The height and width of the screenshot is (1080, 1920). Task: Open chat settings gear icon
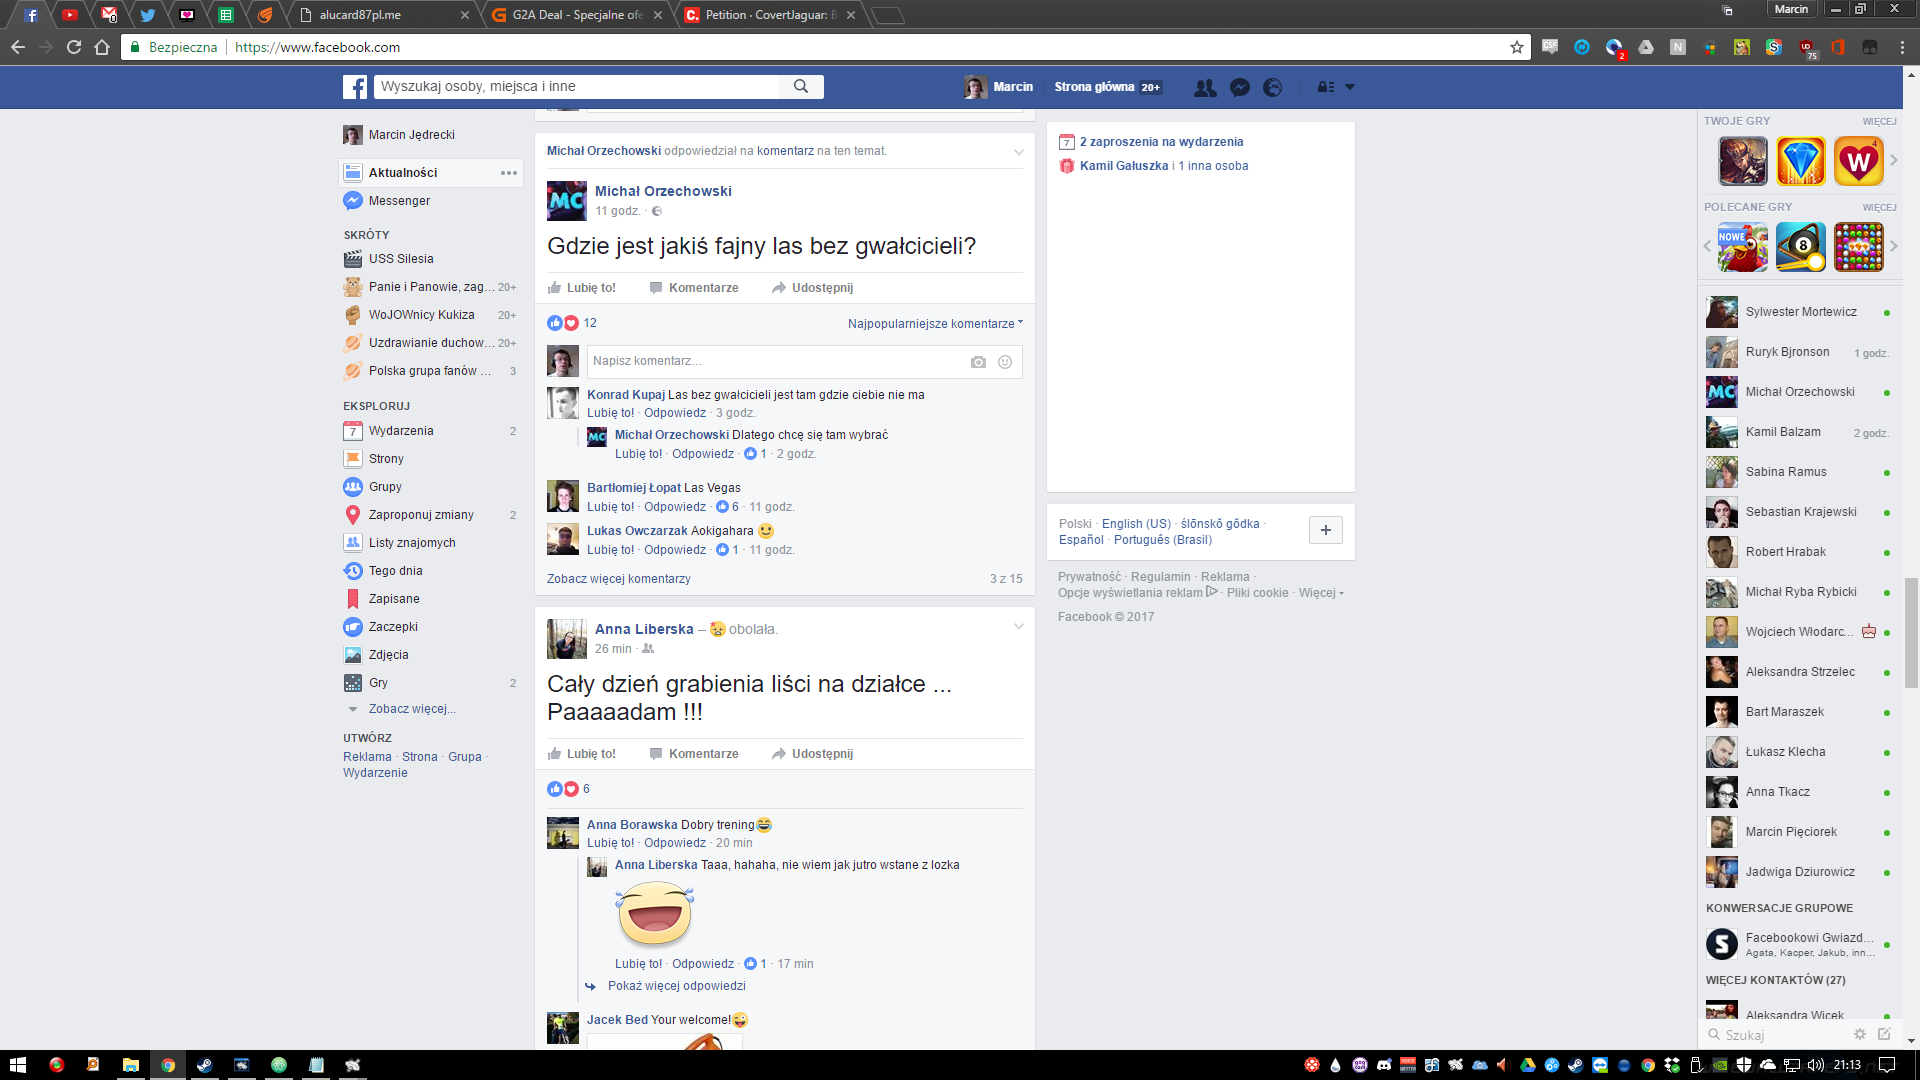click(1859, 1035)
